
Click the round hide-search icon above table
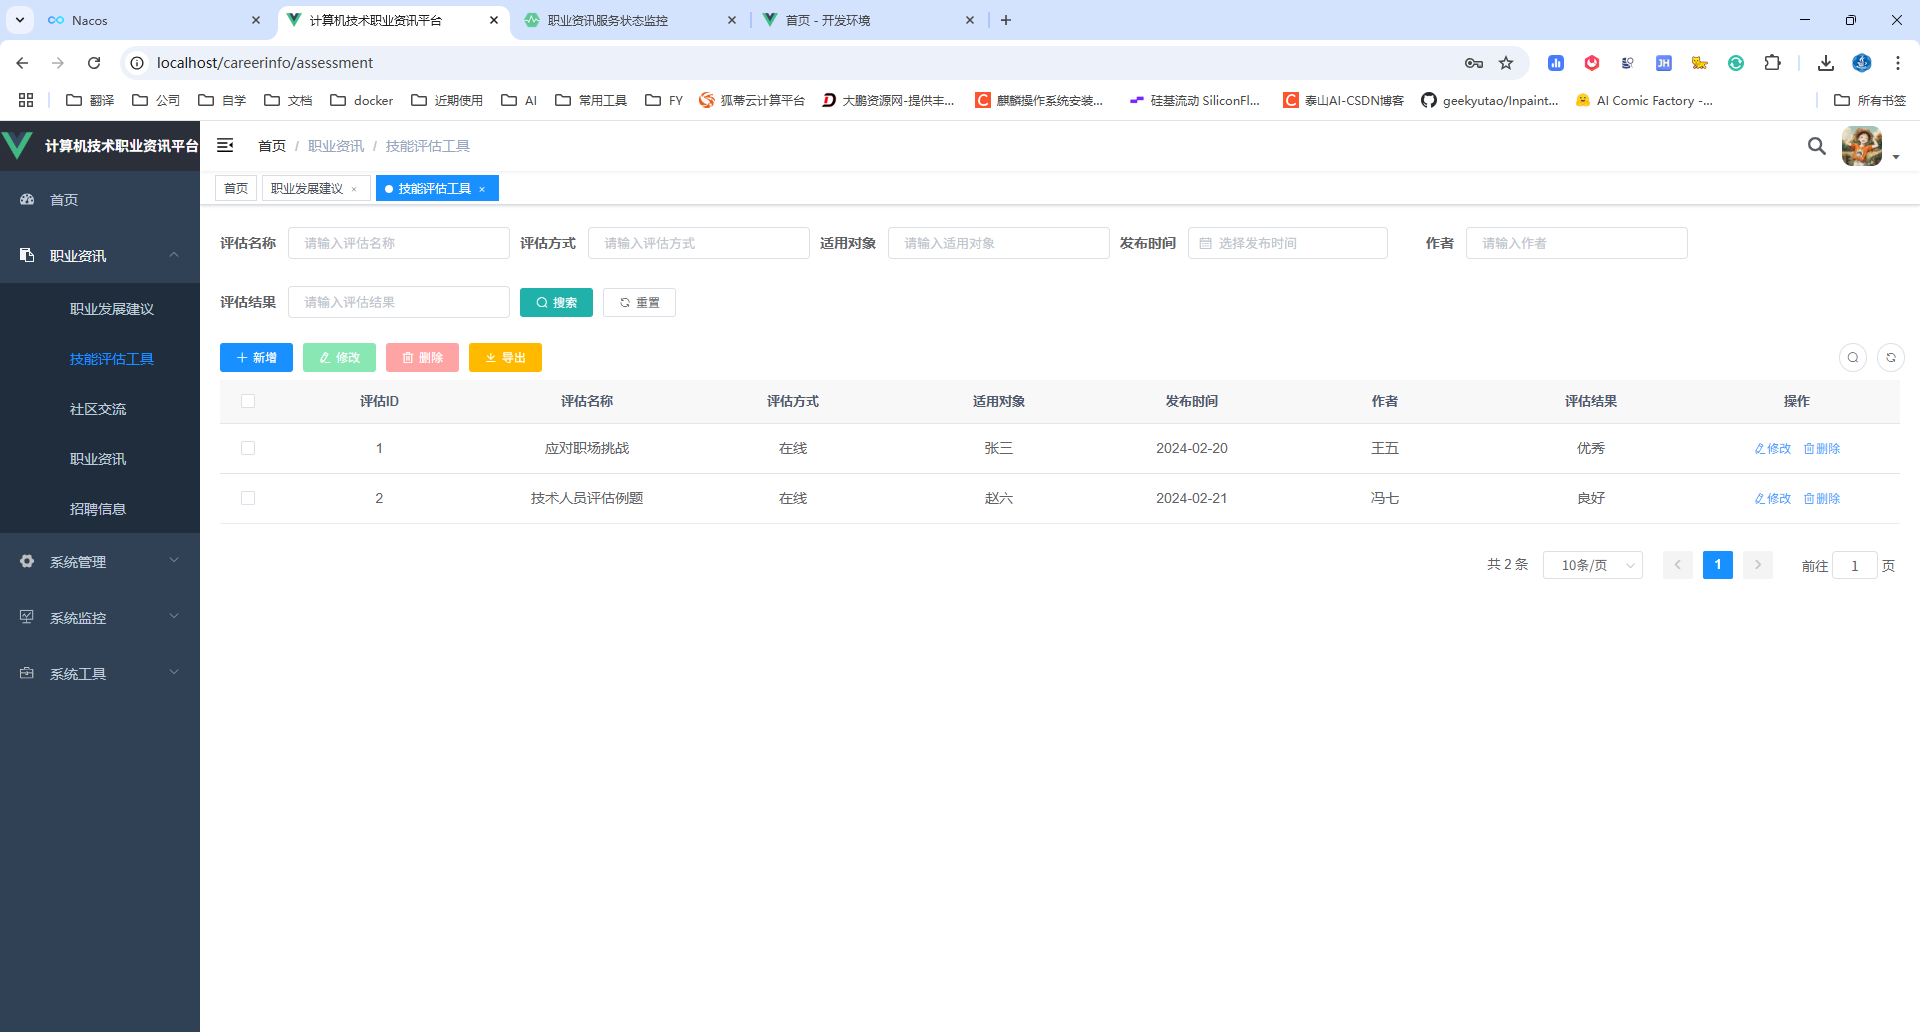(1853, 357)
